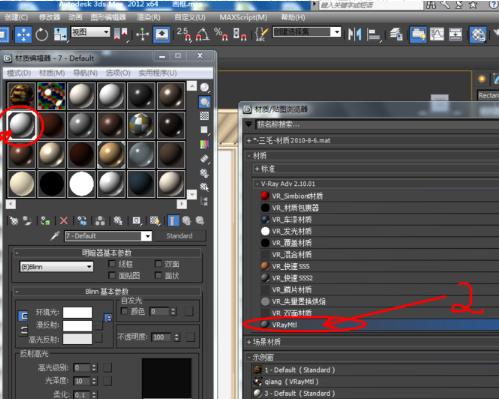Click the Go Forward to Sibling icon
Image resolution: width=499 pixels, height=399 pixels.
[200, 221]
